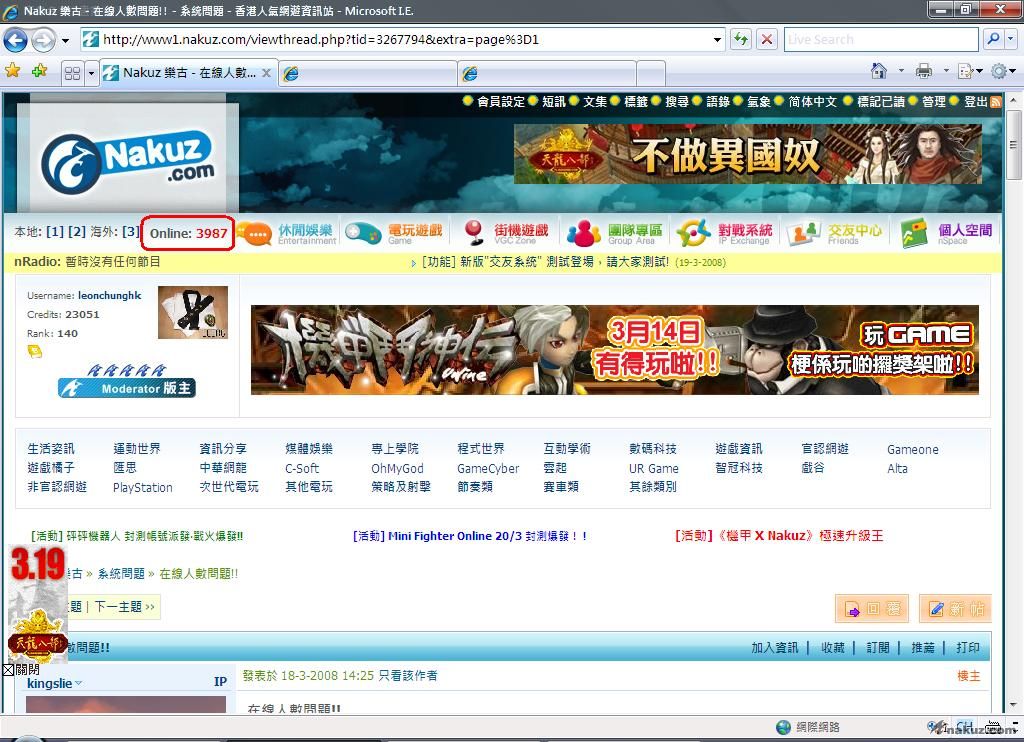This screenshot has height=742, width=1024.
Task: Close the Nakuz tab
Action: pyautogui.click(x=266, y=73)
